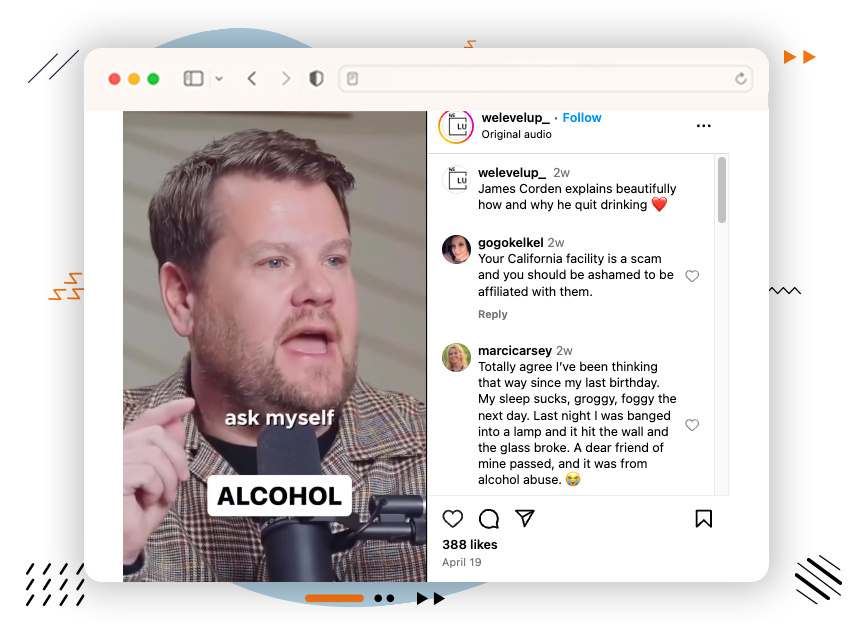Screen dimensions: 860x628
Task: Expand the sidebar dropdown chevron
Action: click(219, 79)
